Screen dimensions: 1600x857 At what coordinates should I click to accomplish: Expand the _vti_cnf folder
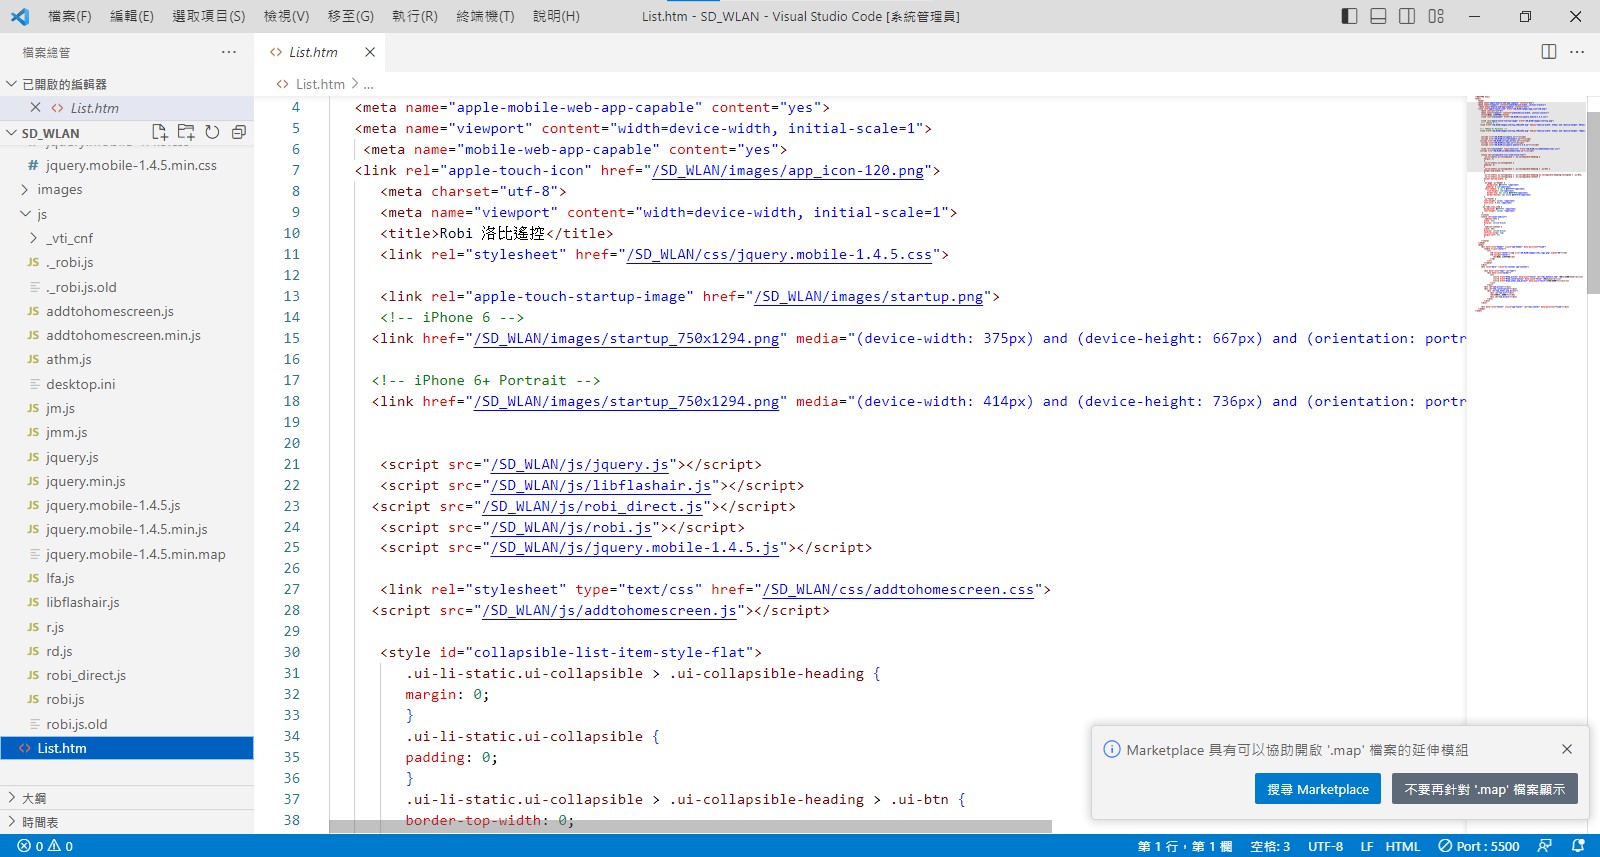(126, 238)
